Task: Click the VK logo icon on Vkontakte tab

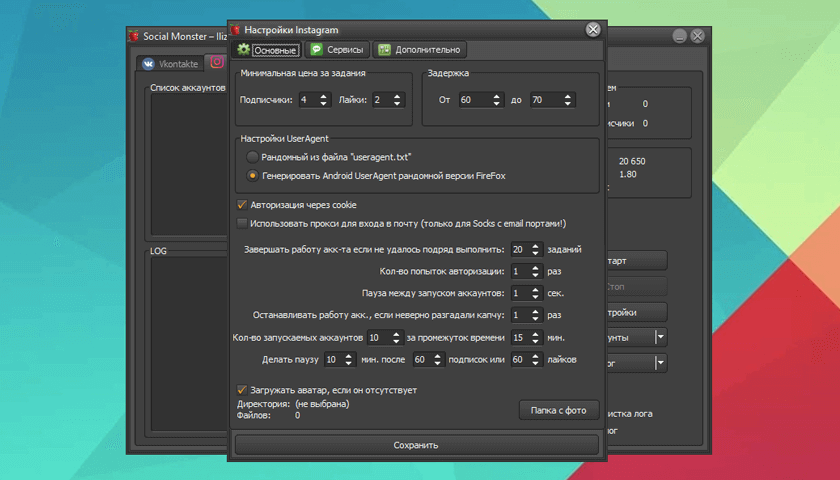Action: click(148, 64)
